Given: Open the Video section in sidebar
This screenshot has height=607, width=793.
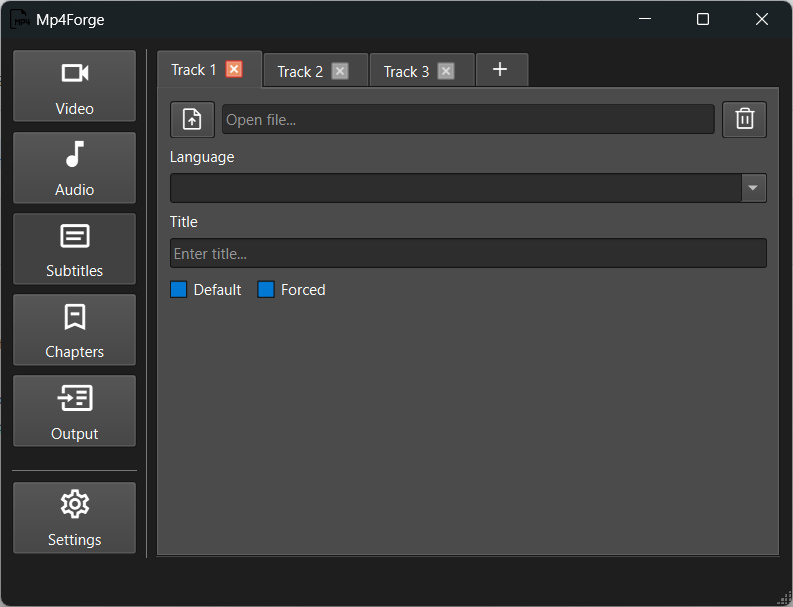Looking at the screenshot, I should point(74,86).
